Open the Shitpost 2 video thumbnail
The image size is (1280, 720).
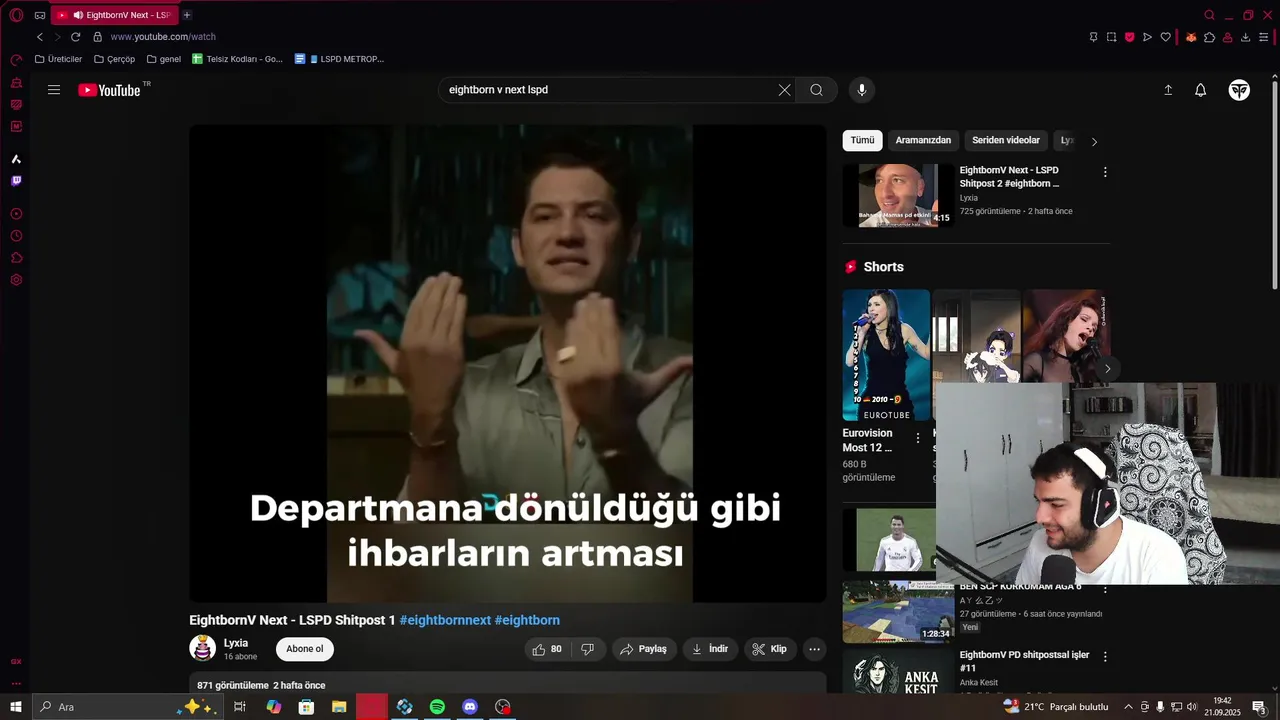coord(898,195)
